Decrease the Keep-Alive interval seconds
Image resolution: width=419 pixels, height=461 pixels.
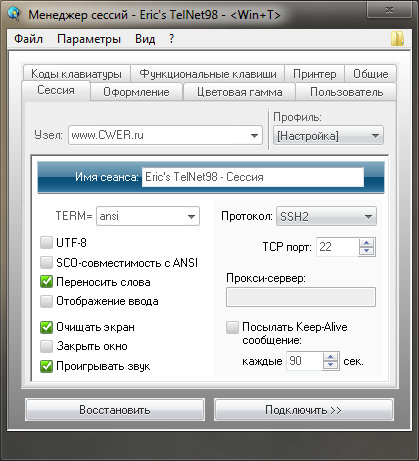tap(331, 365)
